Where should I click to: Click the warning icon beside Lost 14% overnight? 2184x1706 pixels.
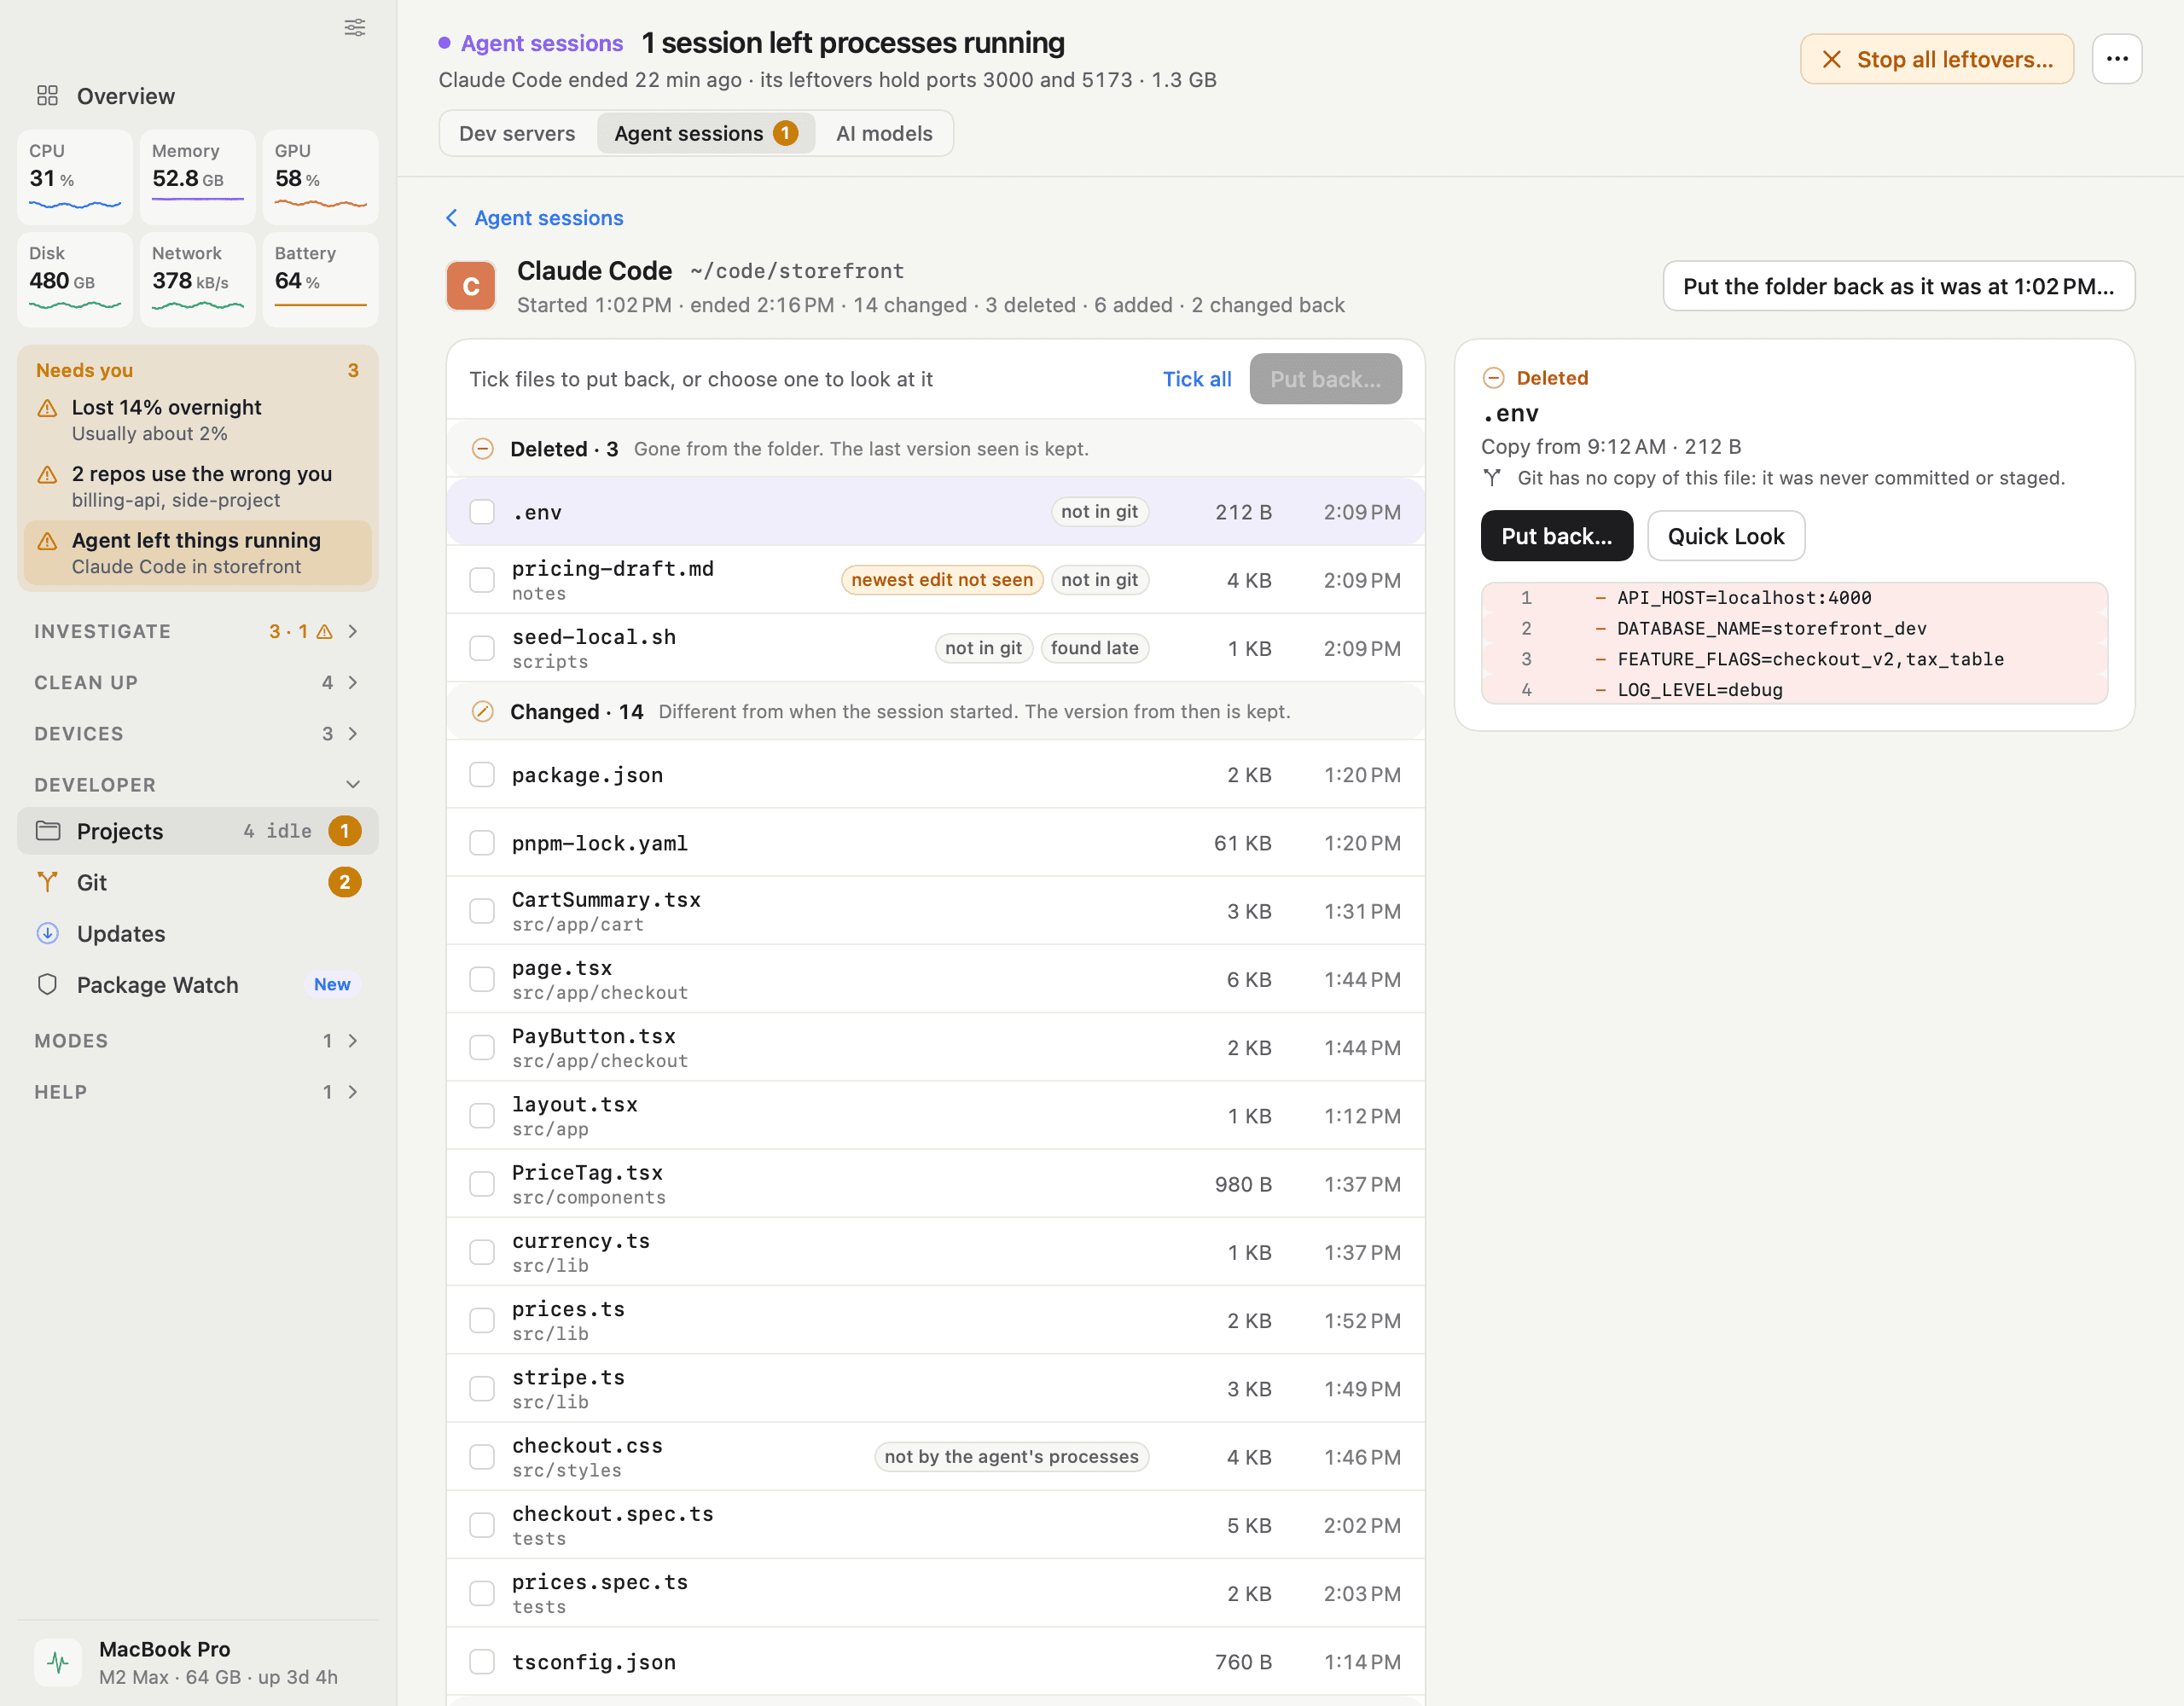47,408
